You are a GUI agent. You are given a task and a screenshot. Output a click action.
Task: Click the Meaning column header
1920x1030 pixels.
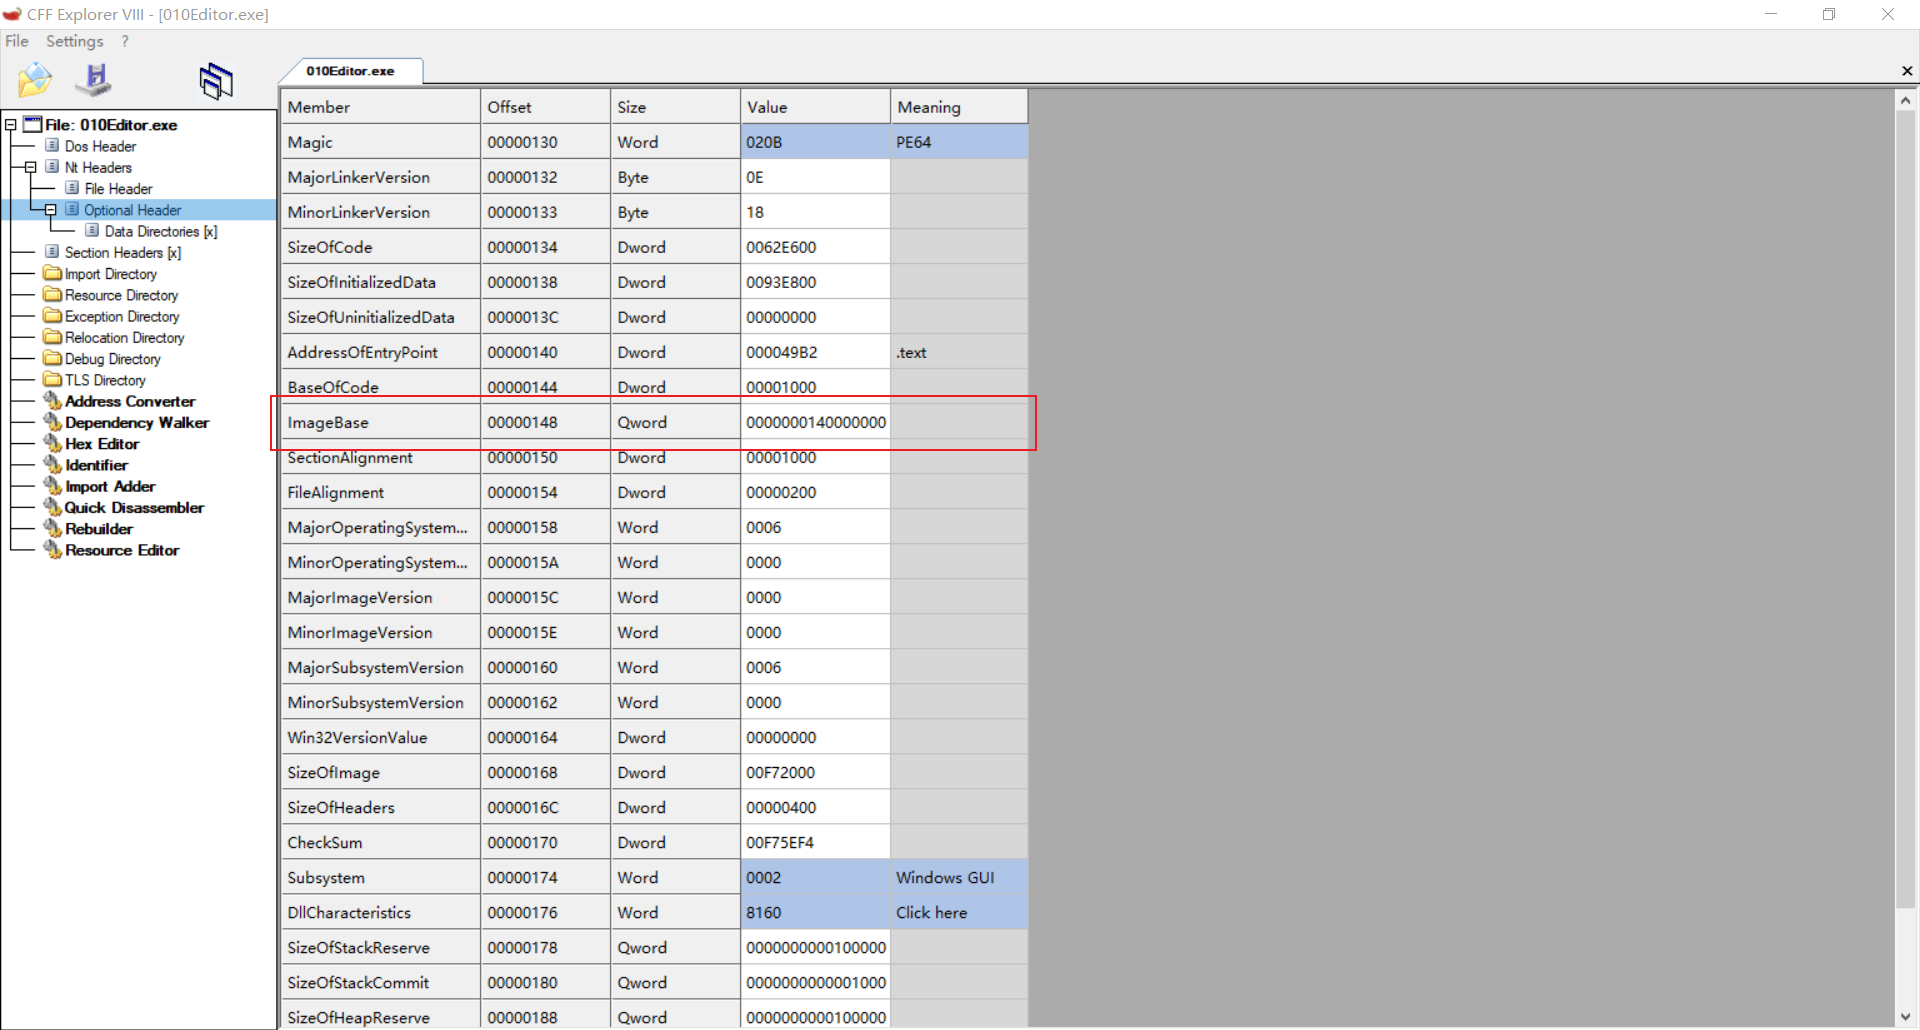[959, 107]
